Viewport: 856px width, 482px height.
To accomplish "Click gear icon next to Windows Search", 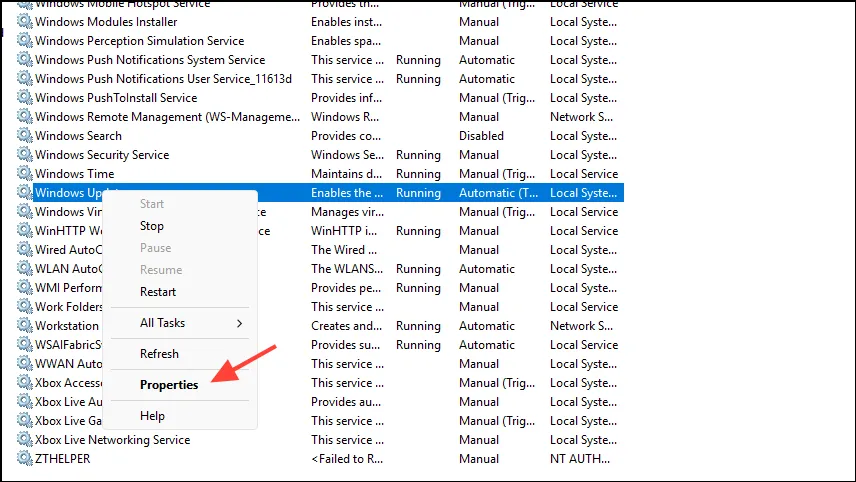I will tap(25, 136).
